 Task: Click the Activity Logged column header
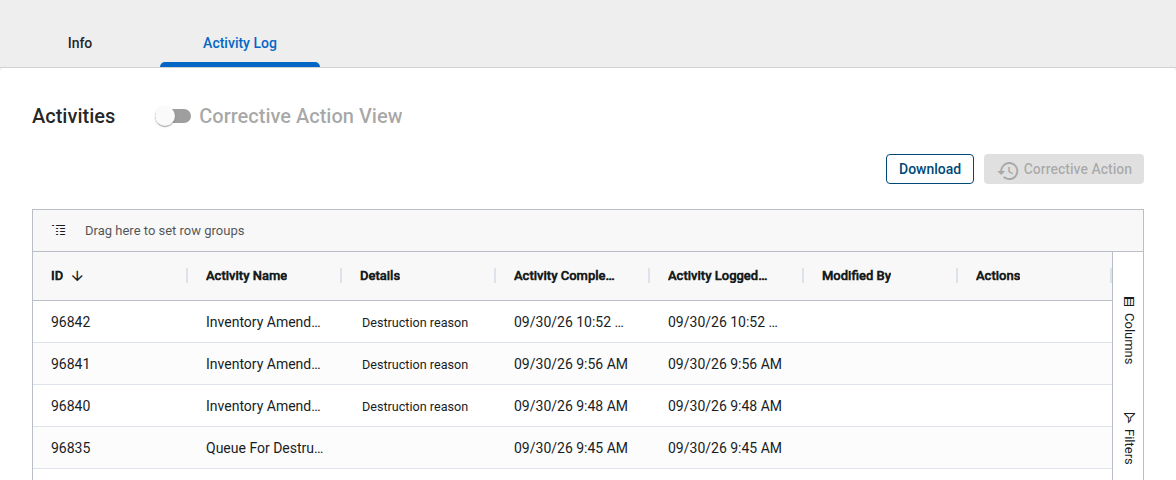(718, 276)
